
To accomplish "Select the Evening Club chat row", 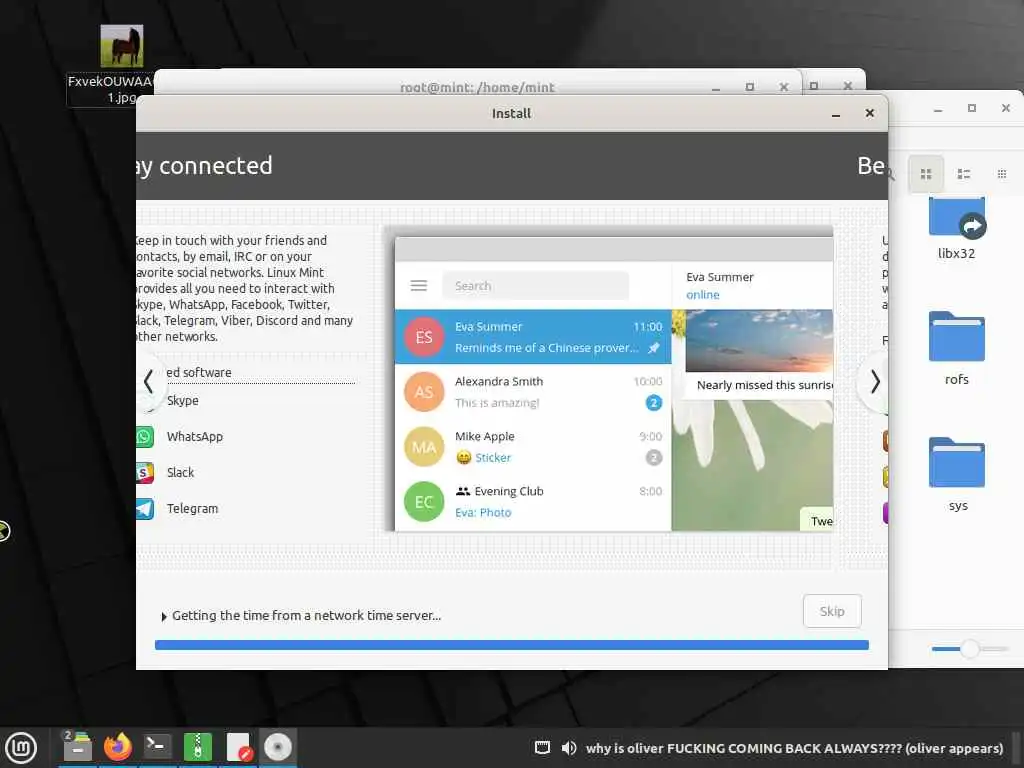I will (x=533, y=502).
